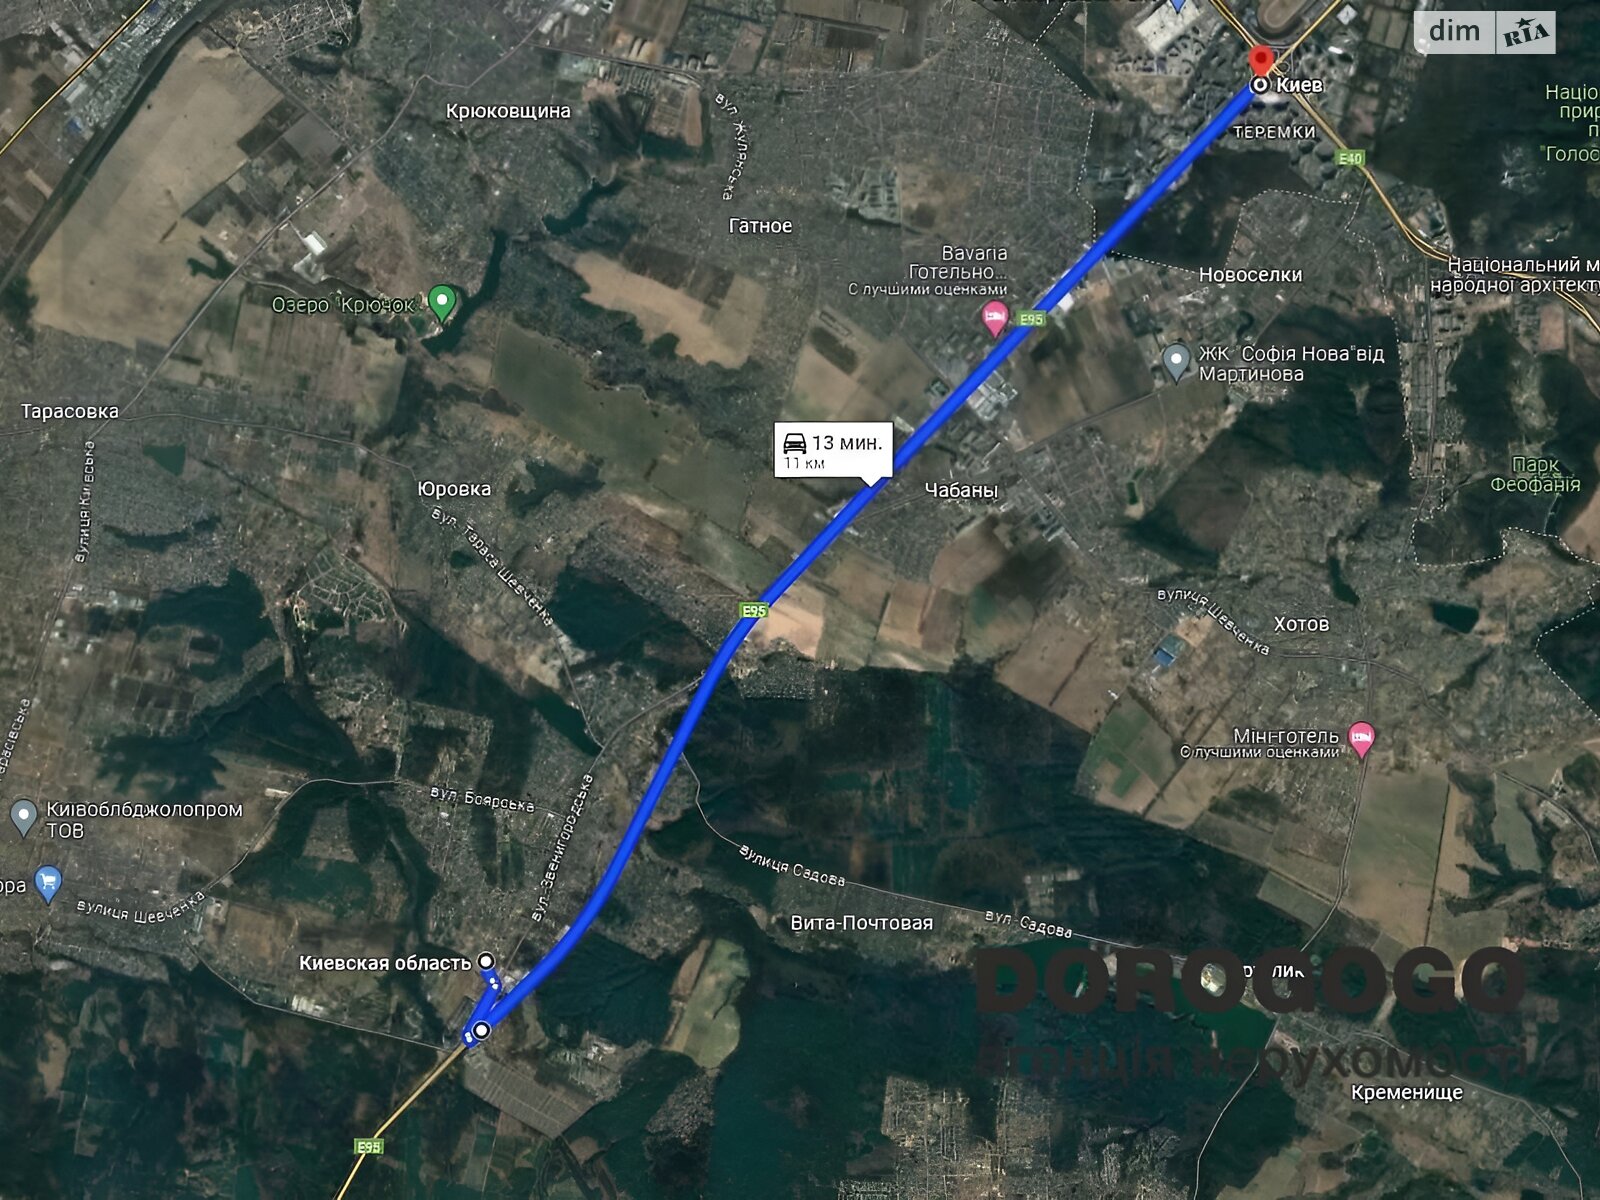Click the route start point circle
The height and width of the screenshot is (1200, 1600).
[482, 1030]
